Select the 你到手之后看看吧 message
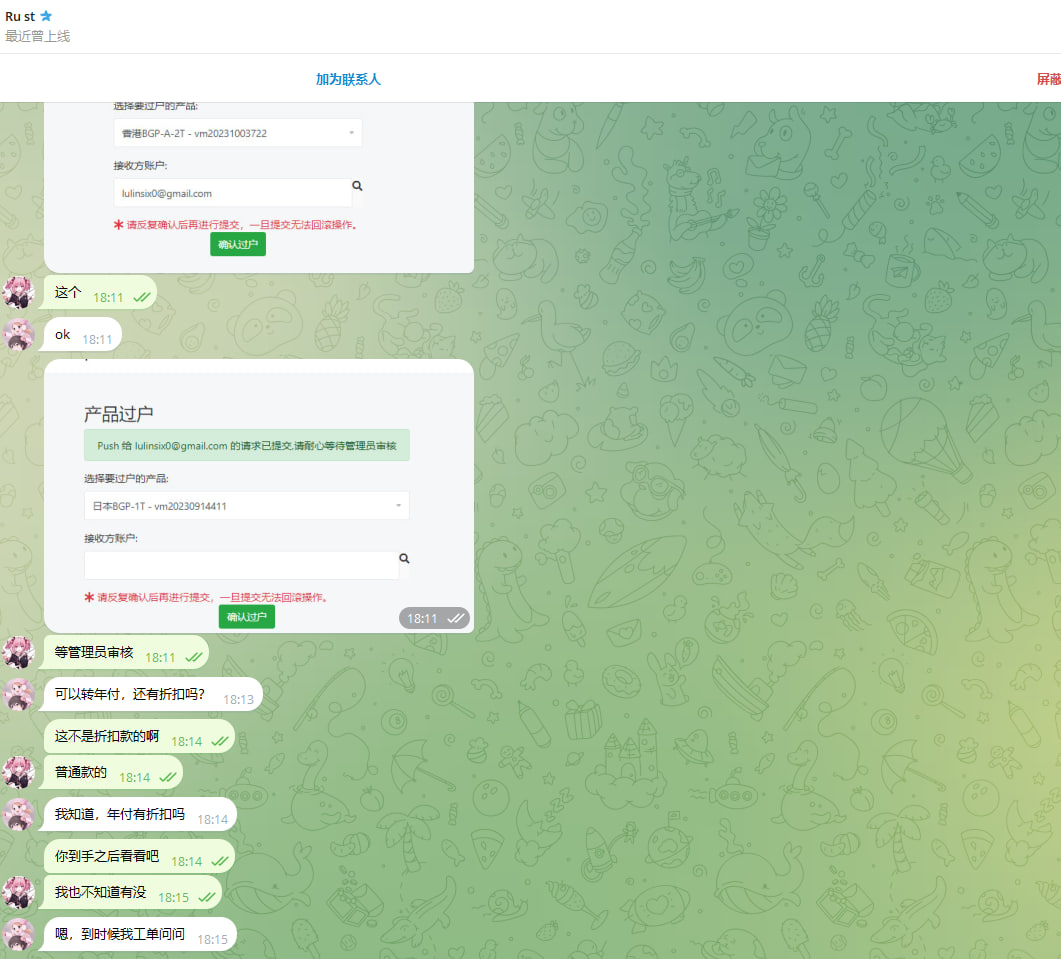Image resolution: width=1061 pixels, height=959 pixels. pyautogui.click(x=139, y=856)
